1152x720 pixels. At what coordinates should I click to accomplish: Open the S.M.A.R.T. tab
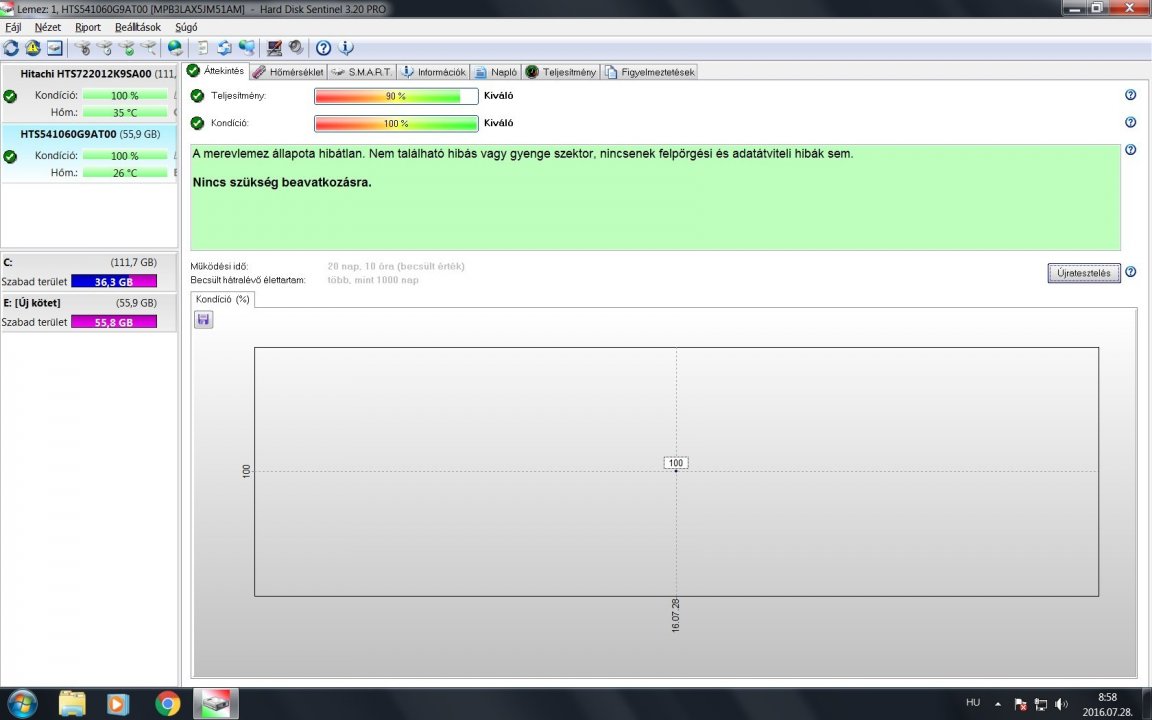pyautogui.click(x=362, y=72)
